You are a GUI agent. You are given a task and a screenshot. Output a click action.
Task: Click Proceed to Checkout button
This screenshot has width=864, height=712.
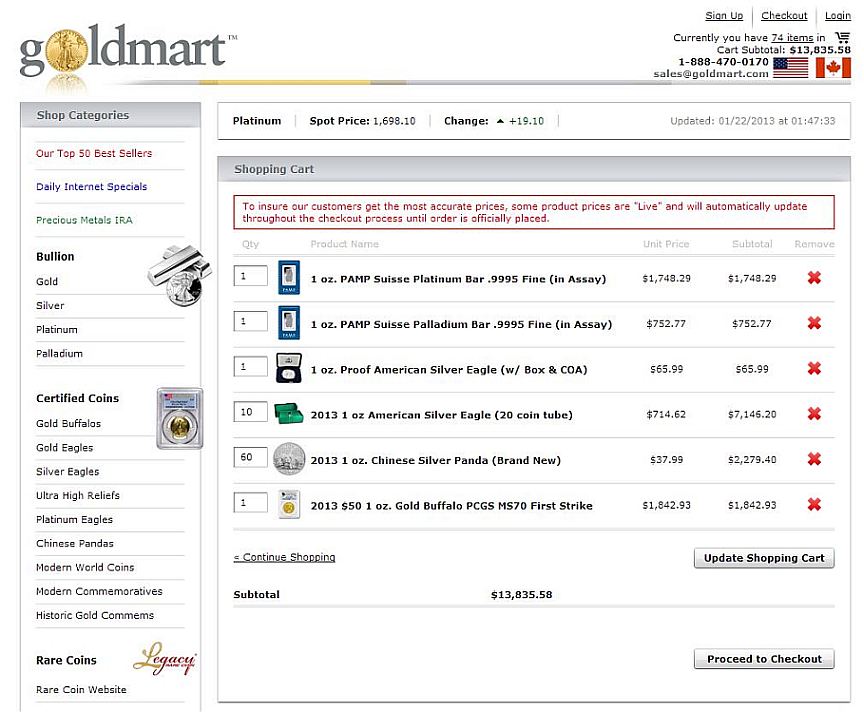tap(764, 659)
